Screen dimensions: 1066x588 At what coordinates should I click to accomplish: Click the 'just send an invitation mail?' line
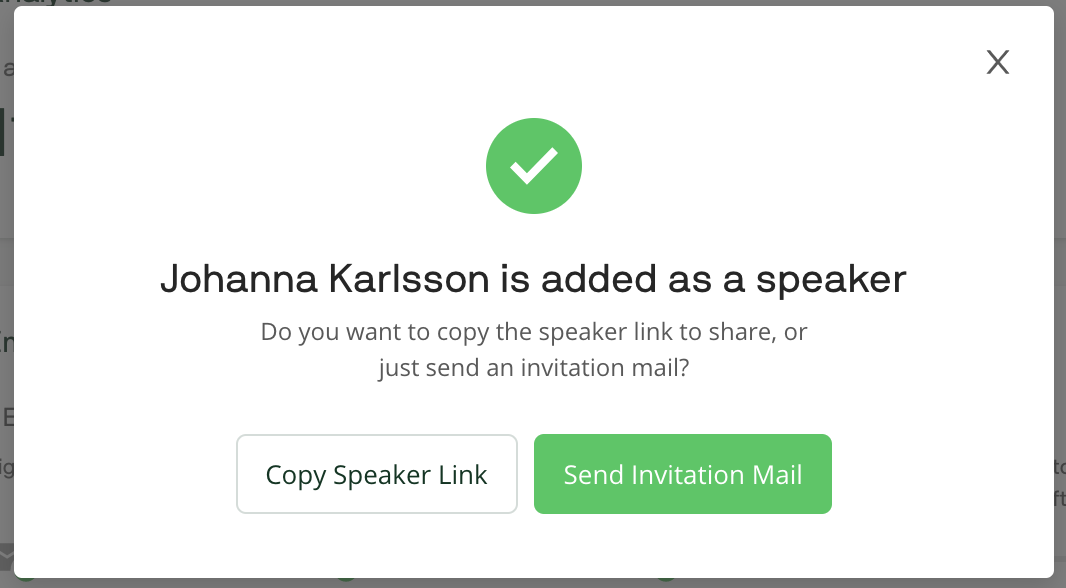point(534,368)
